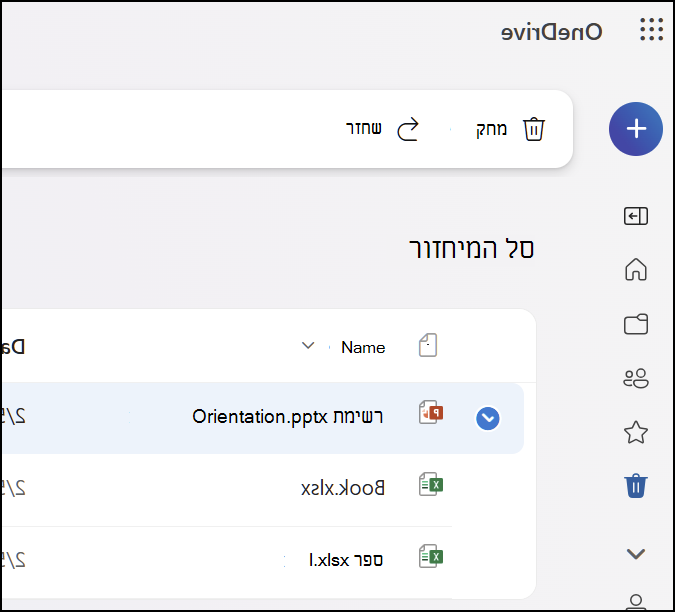Open Favorites star icon in sidebar
The image size is (675, 612).
636,432
